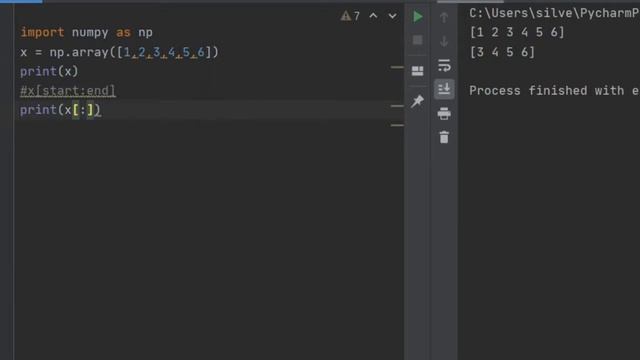Viewport: 640px width, 360px height.
Task: Click 'Process finished with' console message
Action: pyautogui.click(x=547, y=91)
